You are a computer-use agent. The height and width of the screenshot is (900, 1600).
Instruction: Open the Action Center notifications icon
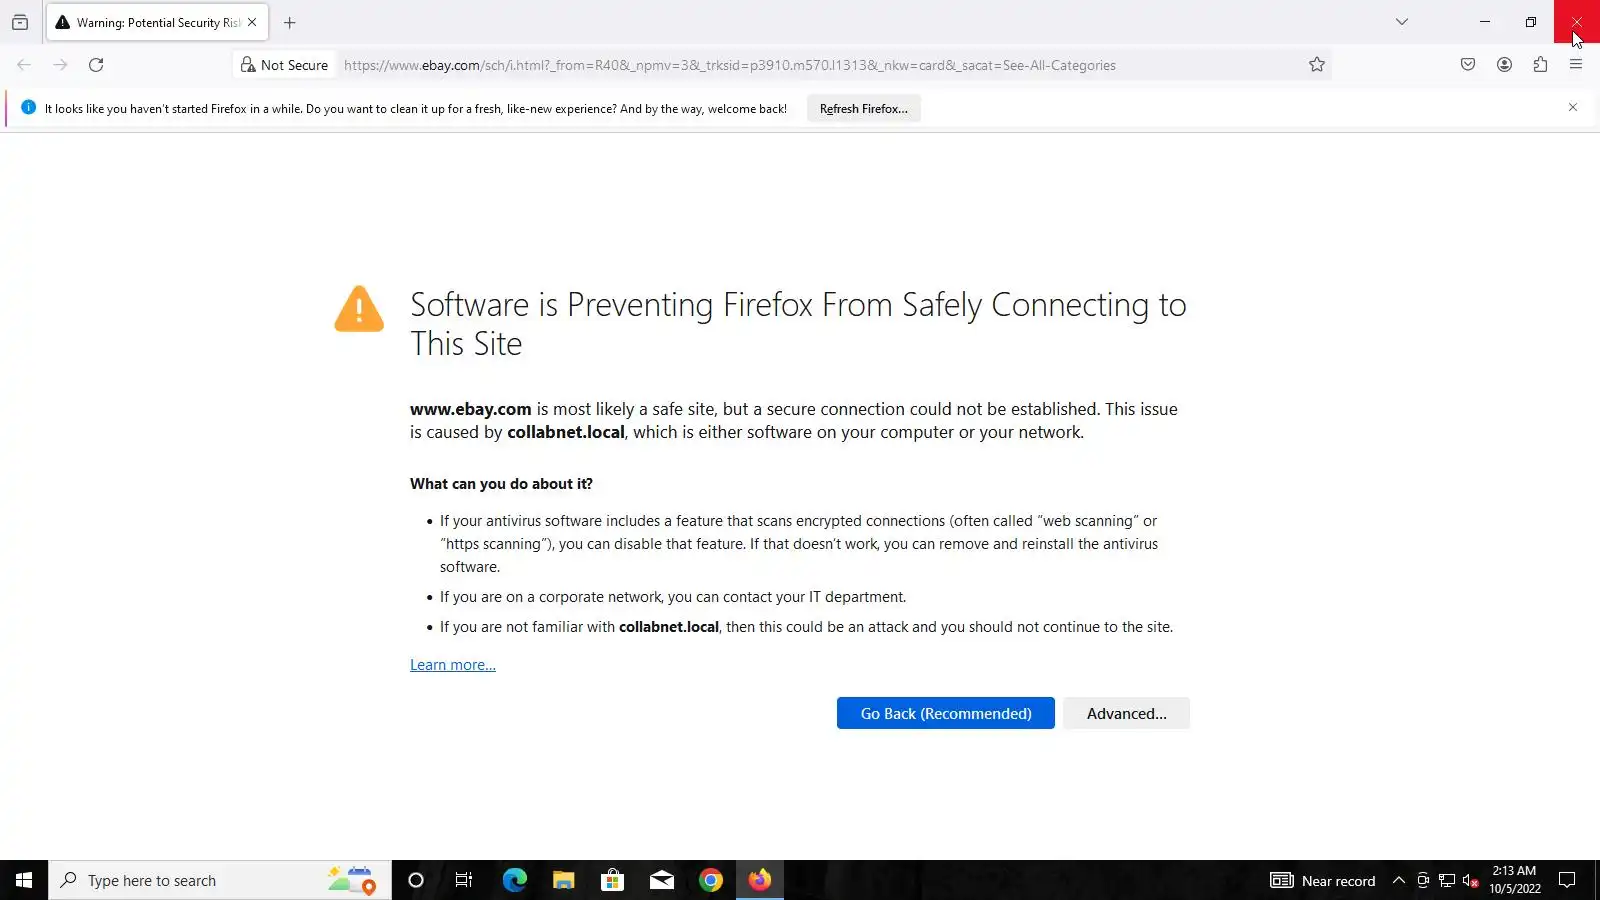1568,880
